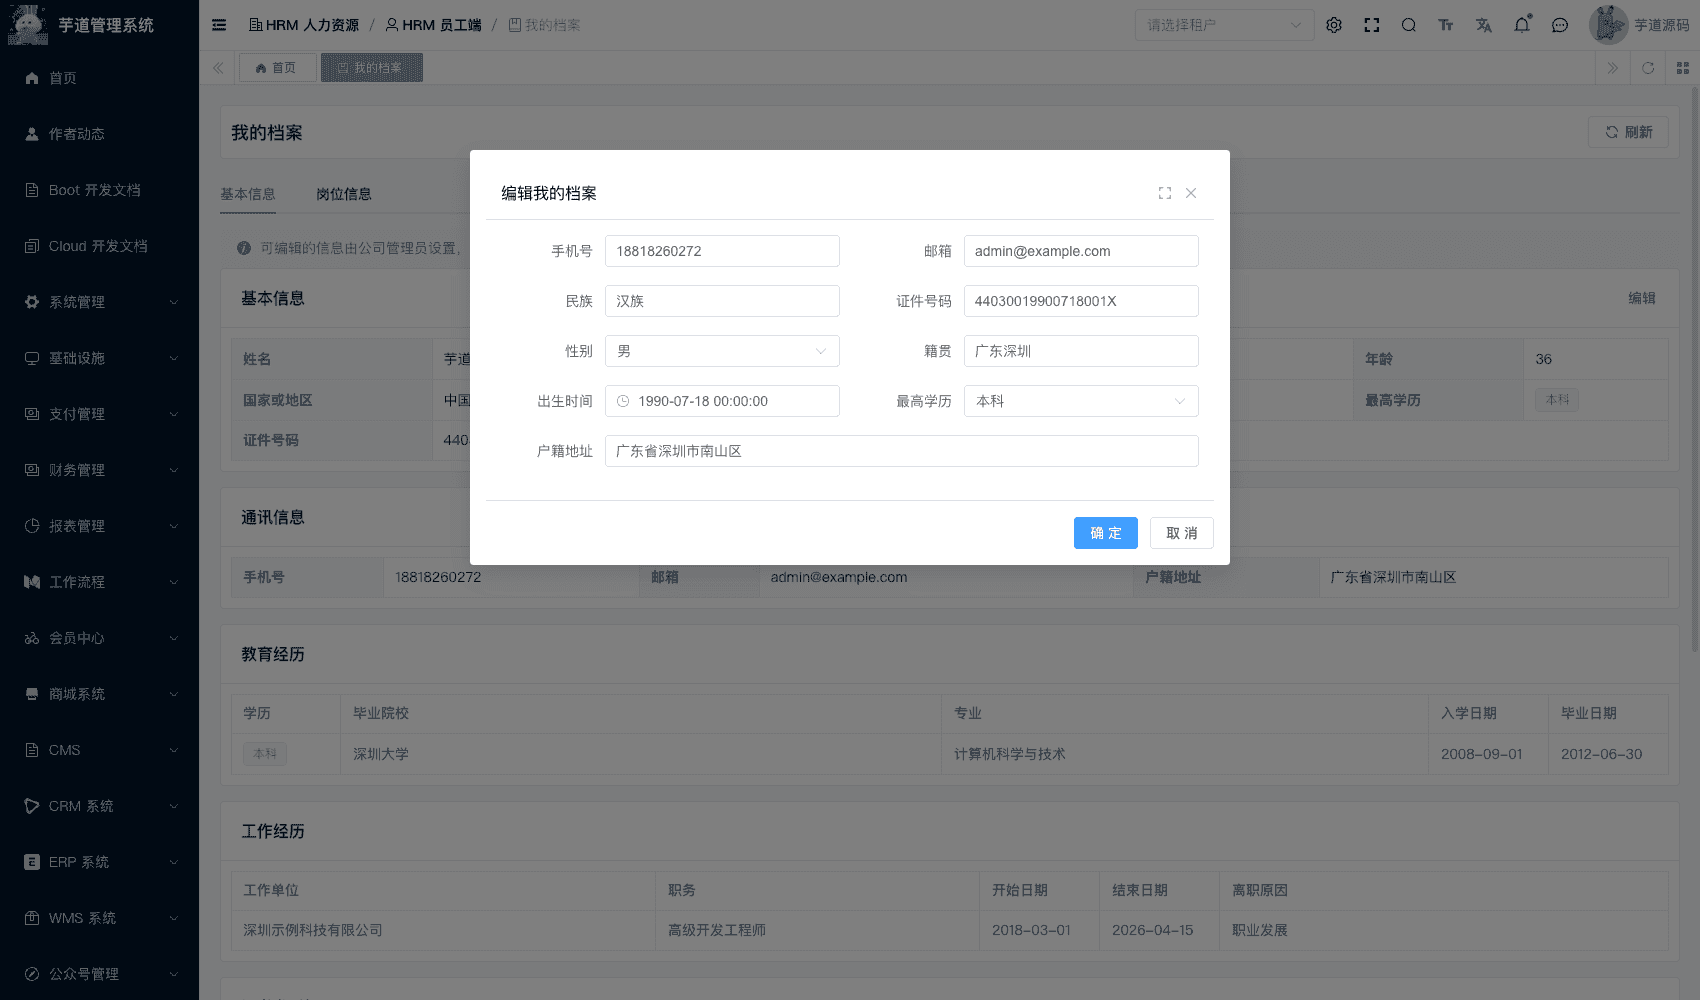Click the 刷新 button
The image size is (1700, 1000).
pyautogui.click(x=1629, y=132)
